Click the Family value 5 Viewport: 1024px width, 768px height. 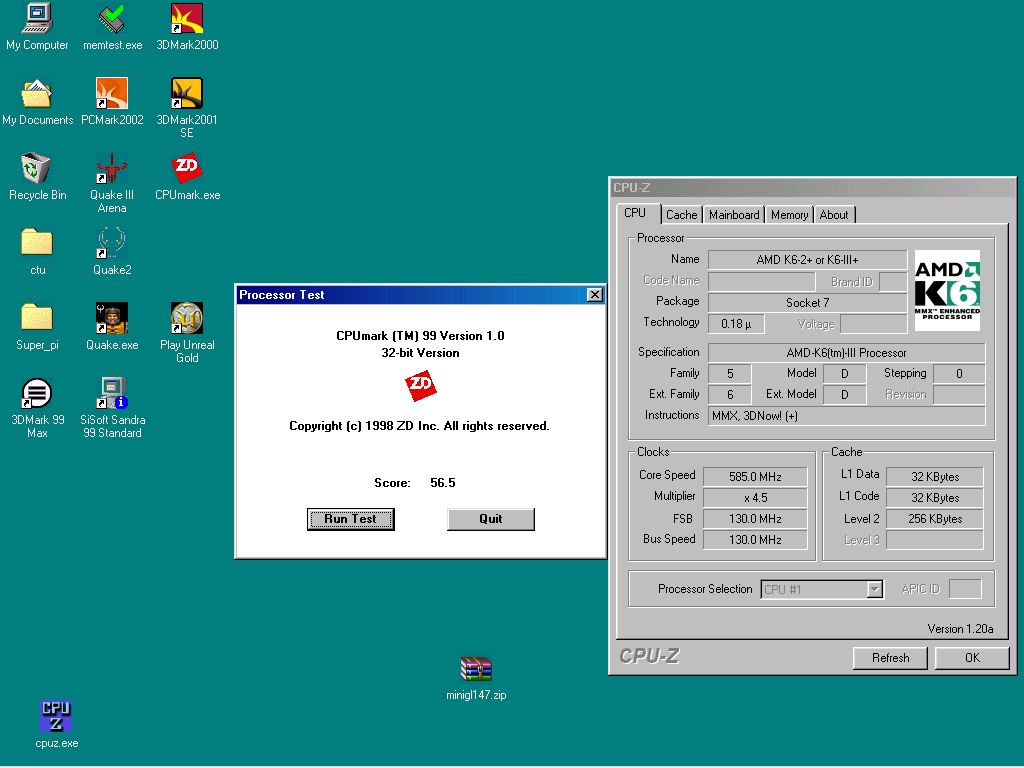[729, 374]
